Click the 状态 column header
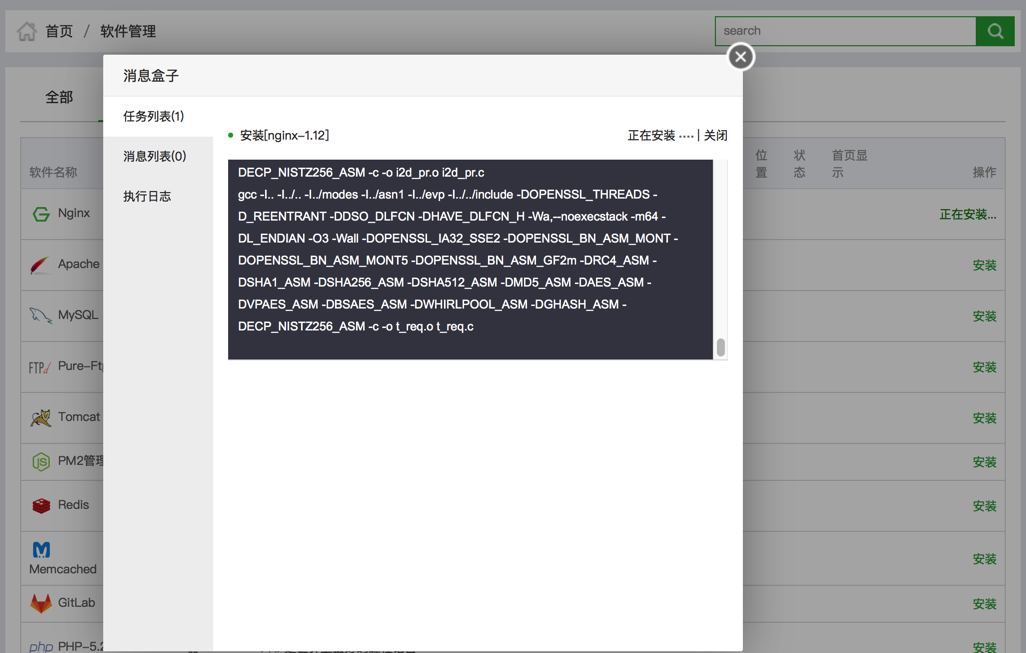The height and width of the screenshot is (653, 1026). pyautogui.click(x=799, y=164)
